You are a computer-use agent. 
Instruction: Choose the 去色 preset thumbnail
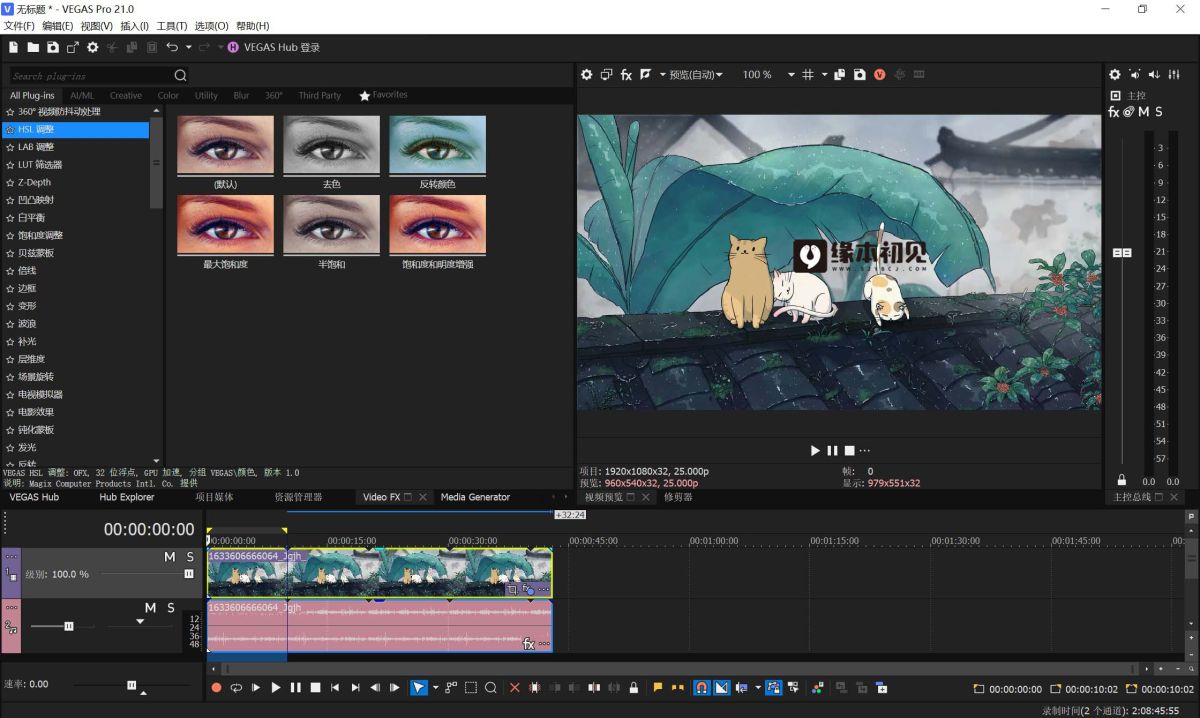coord(331,145)
